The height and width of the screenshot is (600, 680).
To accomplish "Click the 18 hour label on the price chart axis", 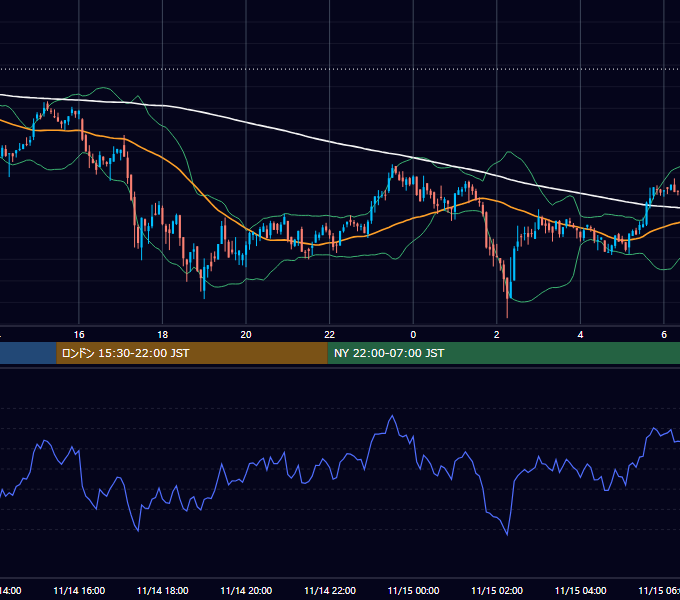I will (x=163, y=335).
